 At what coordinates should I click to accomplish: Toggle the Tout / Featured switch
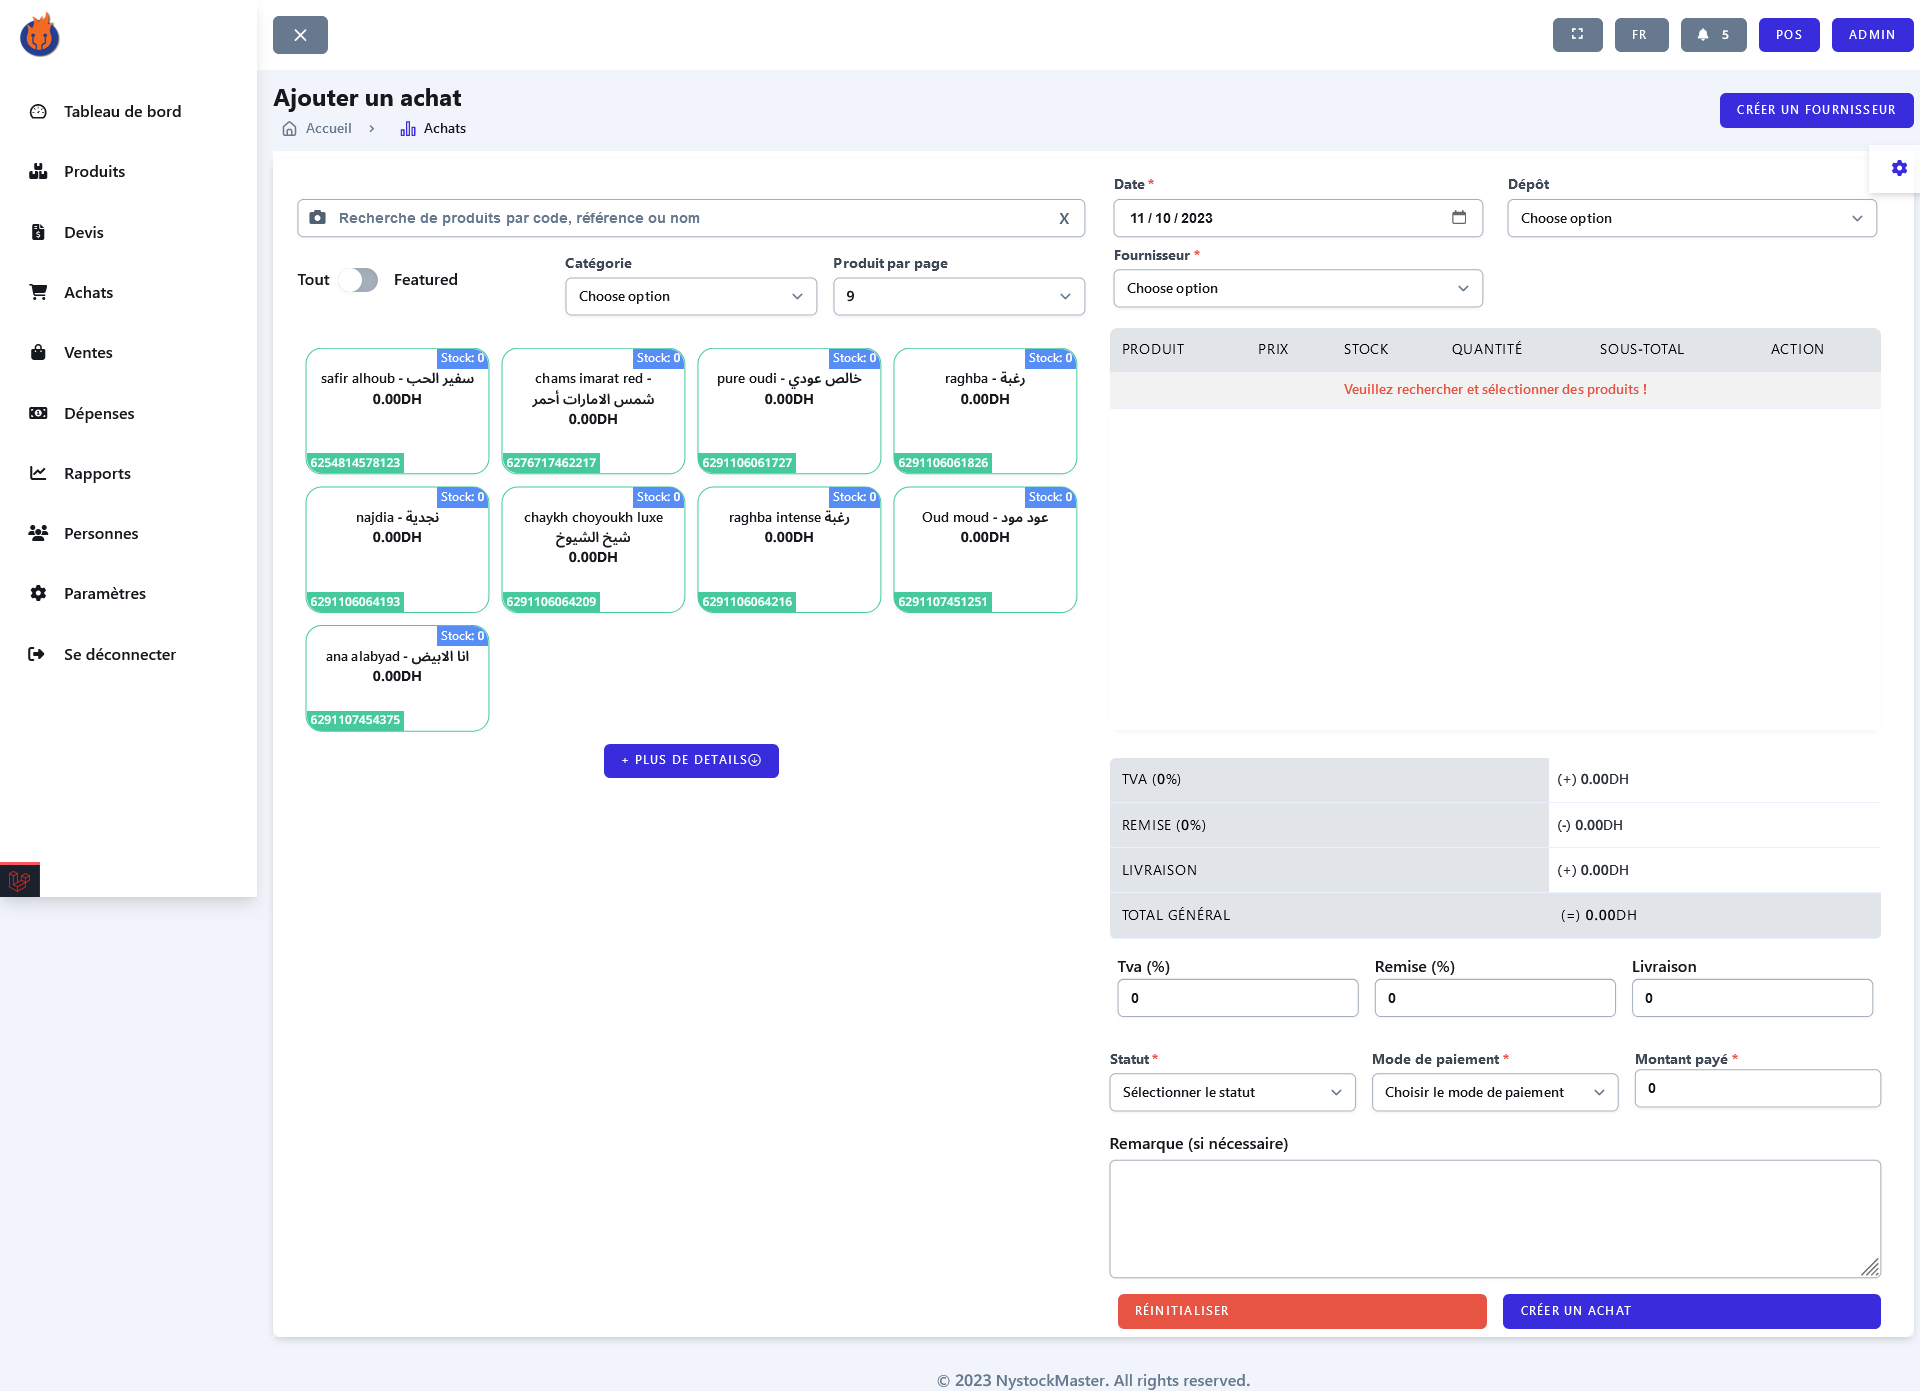[358, 280]
